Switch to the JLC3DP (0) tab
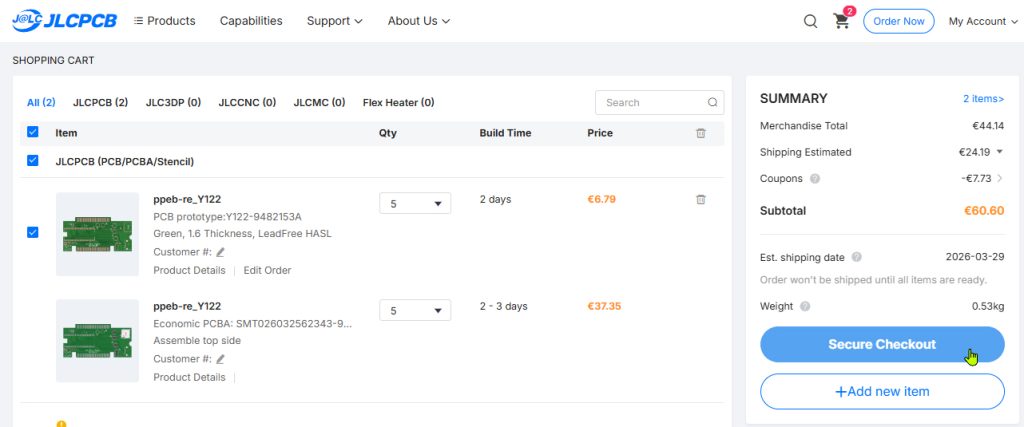 pos(173,102)
